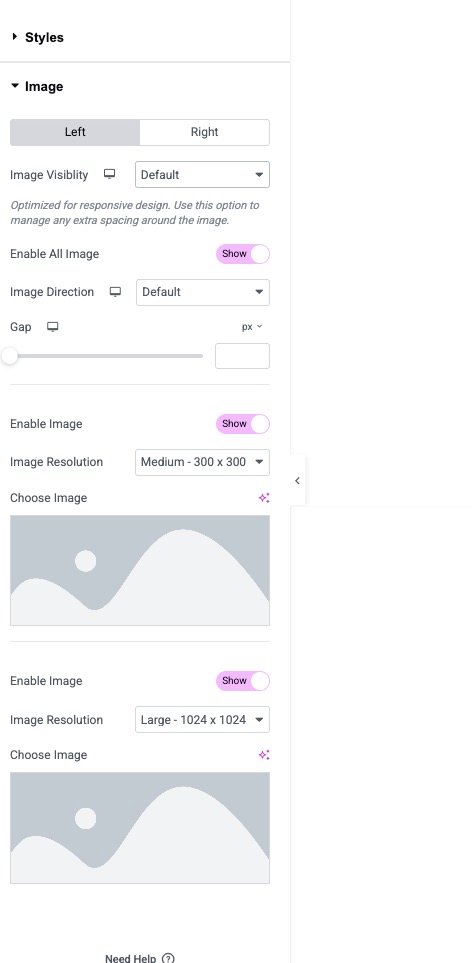
Task: Open the Image Visiblity dropdown
Action: coord(202,174)
